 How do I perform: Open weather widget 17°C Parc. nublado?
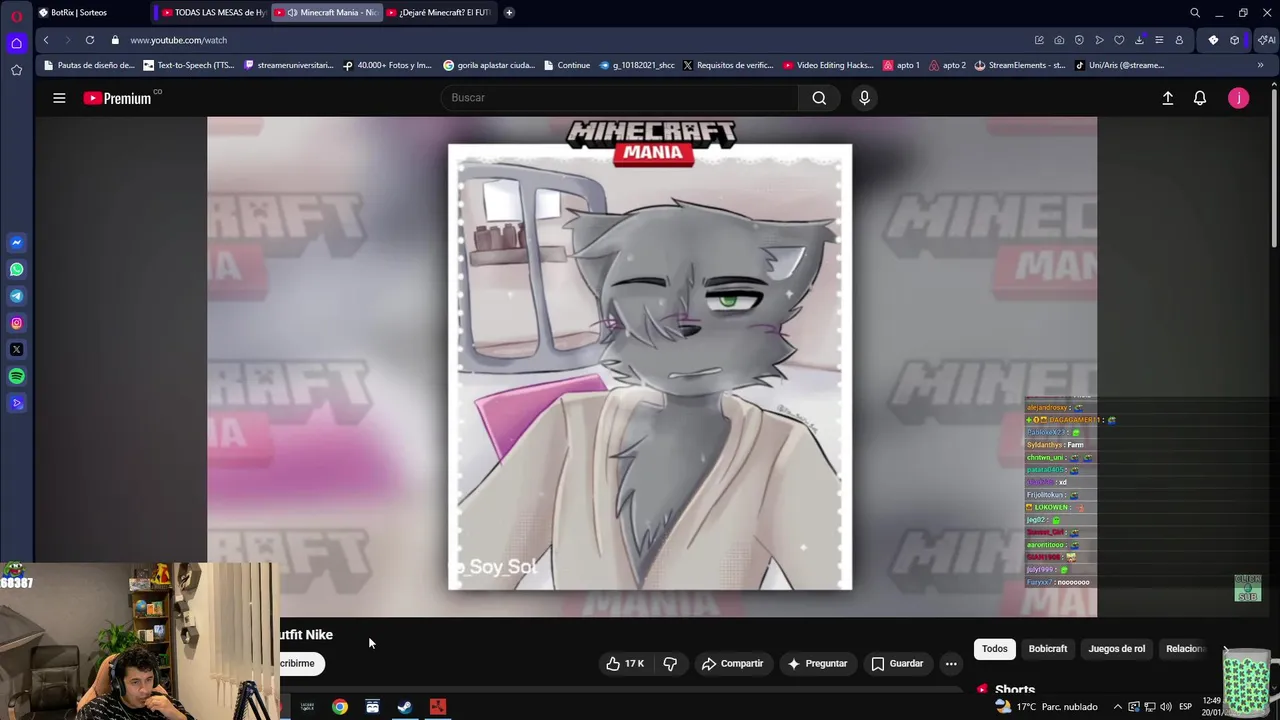point(1046,707)
